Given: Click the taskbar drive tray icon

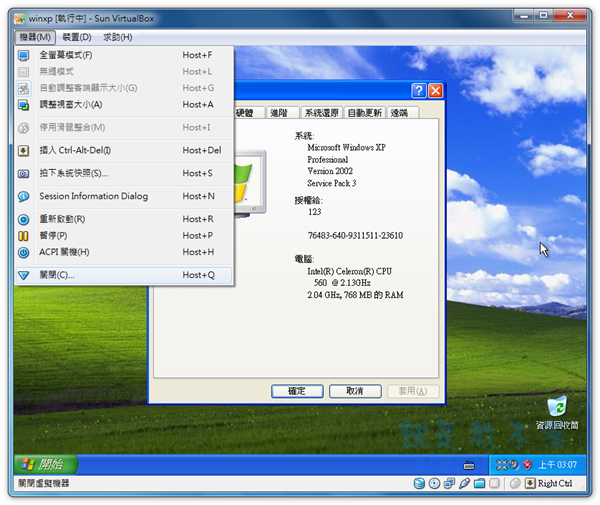Looking at the screenshot, I should click(469, 466).
